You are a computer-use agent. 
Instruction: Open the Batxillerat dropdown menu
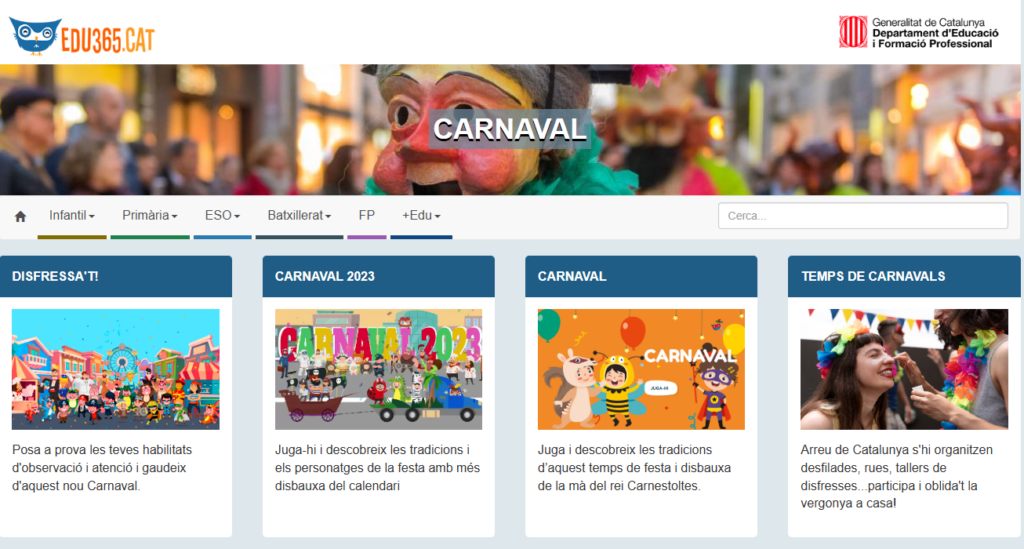[299, 216]
